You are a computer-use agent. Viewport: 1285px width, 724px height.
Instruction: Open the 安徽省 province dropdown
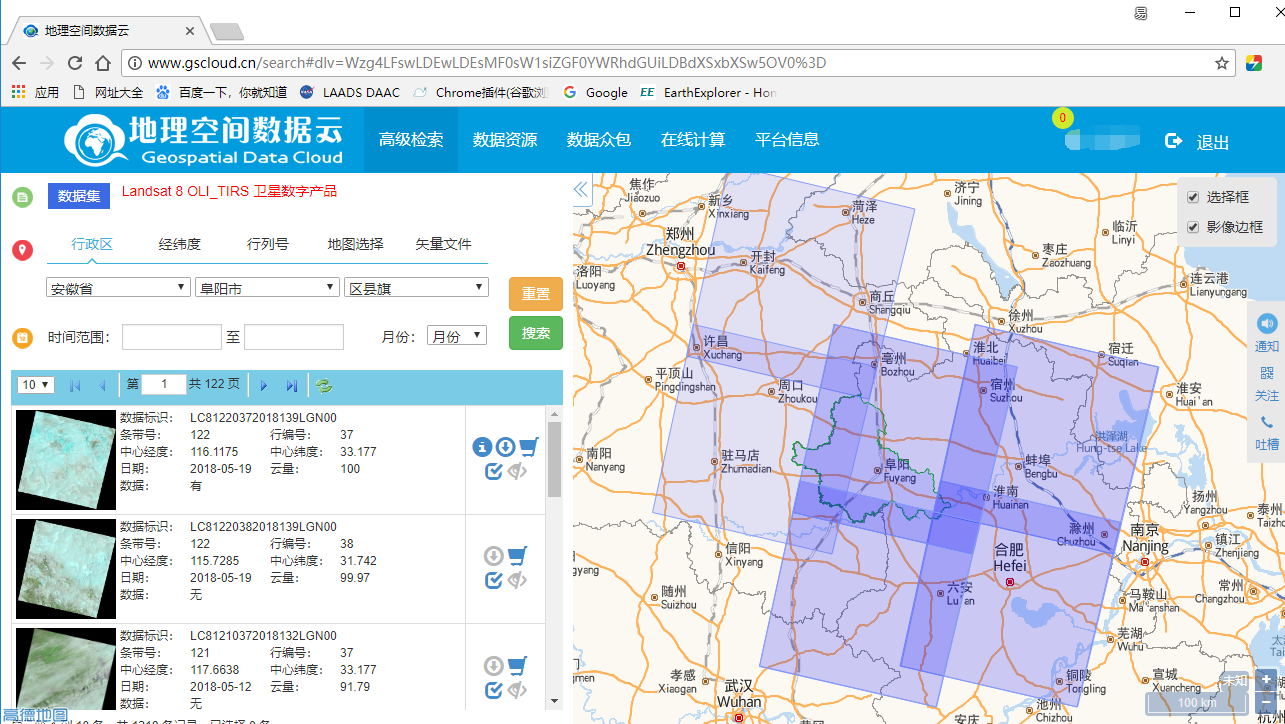point(118,288)
